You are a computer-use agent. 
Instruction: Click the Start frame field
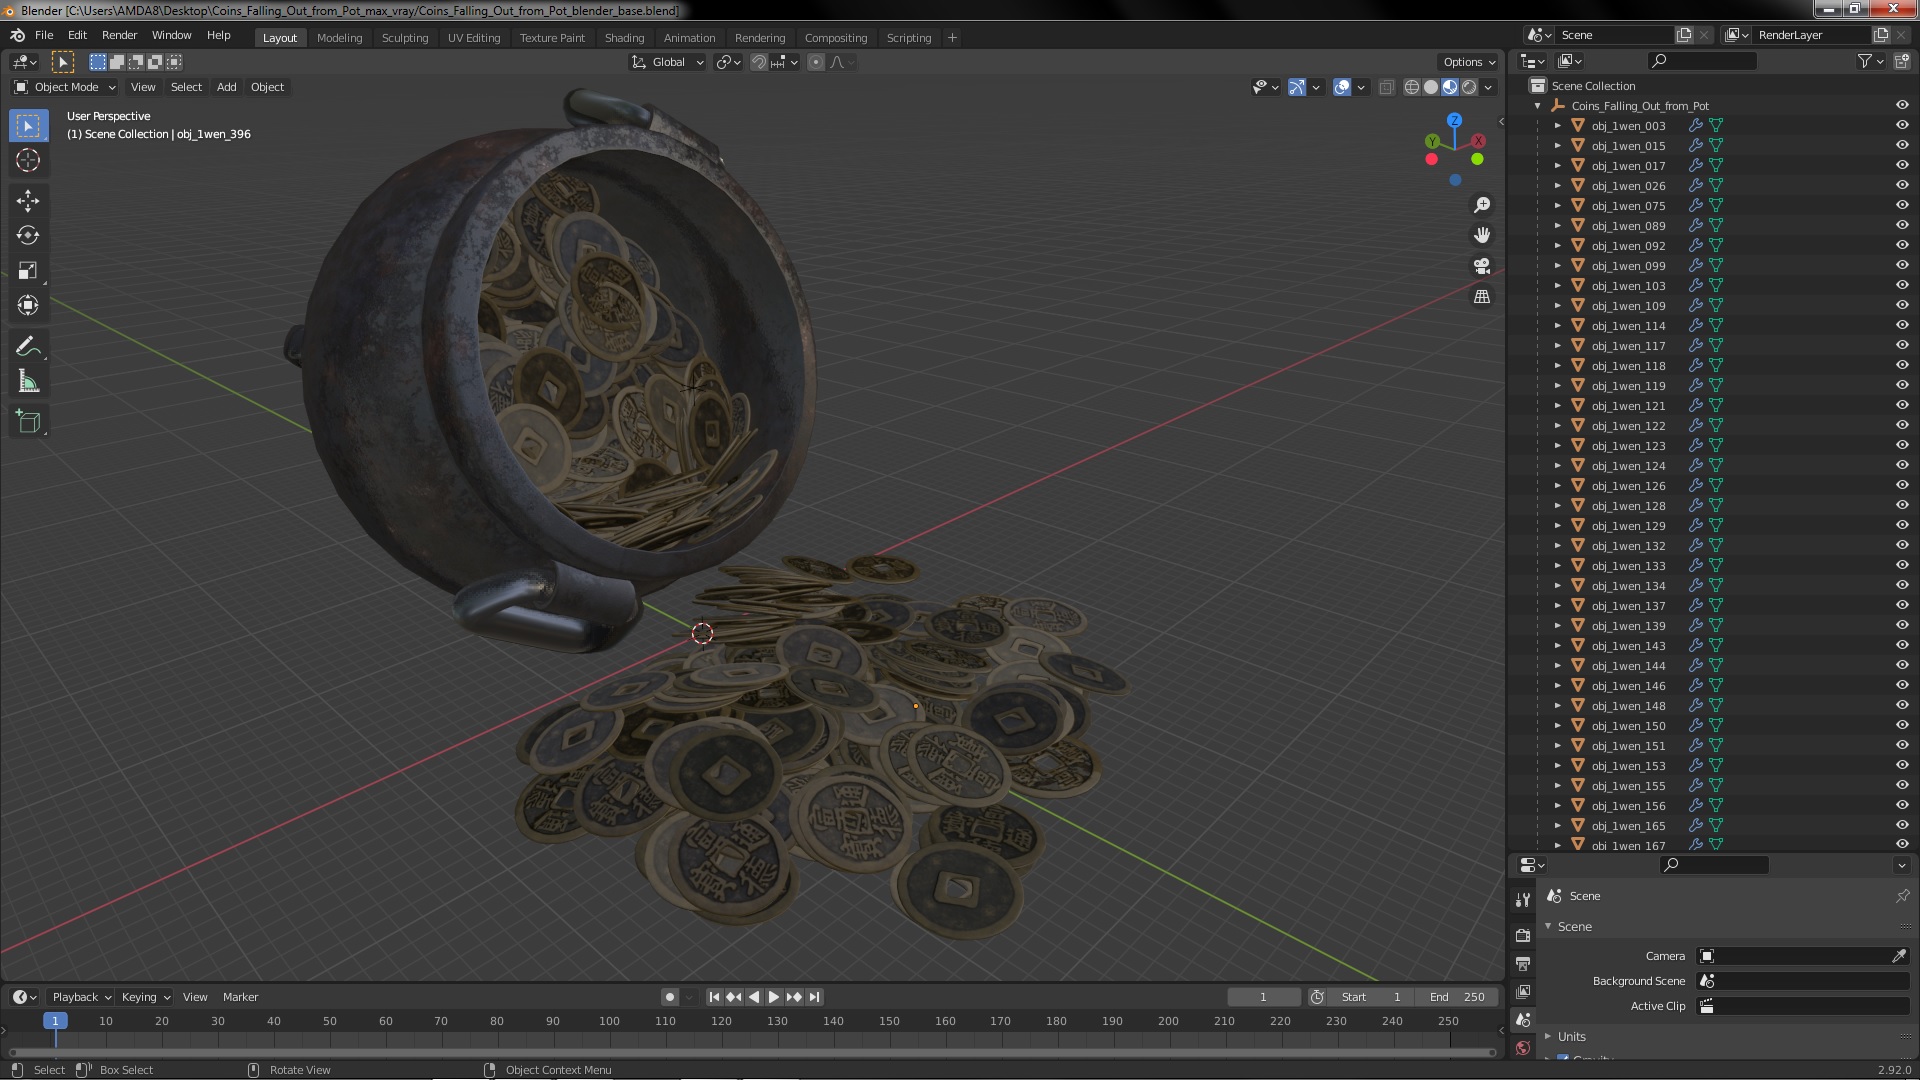(x=1372, y=997)
